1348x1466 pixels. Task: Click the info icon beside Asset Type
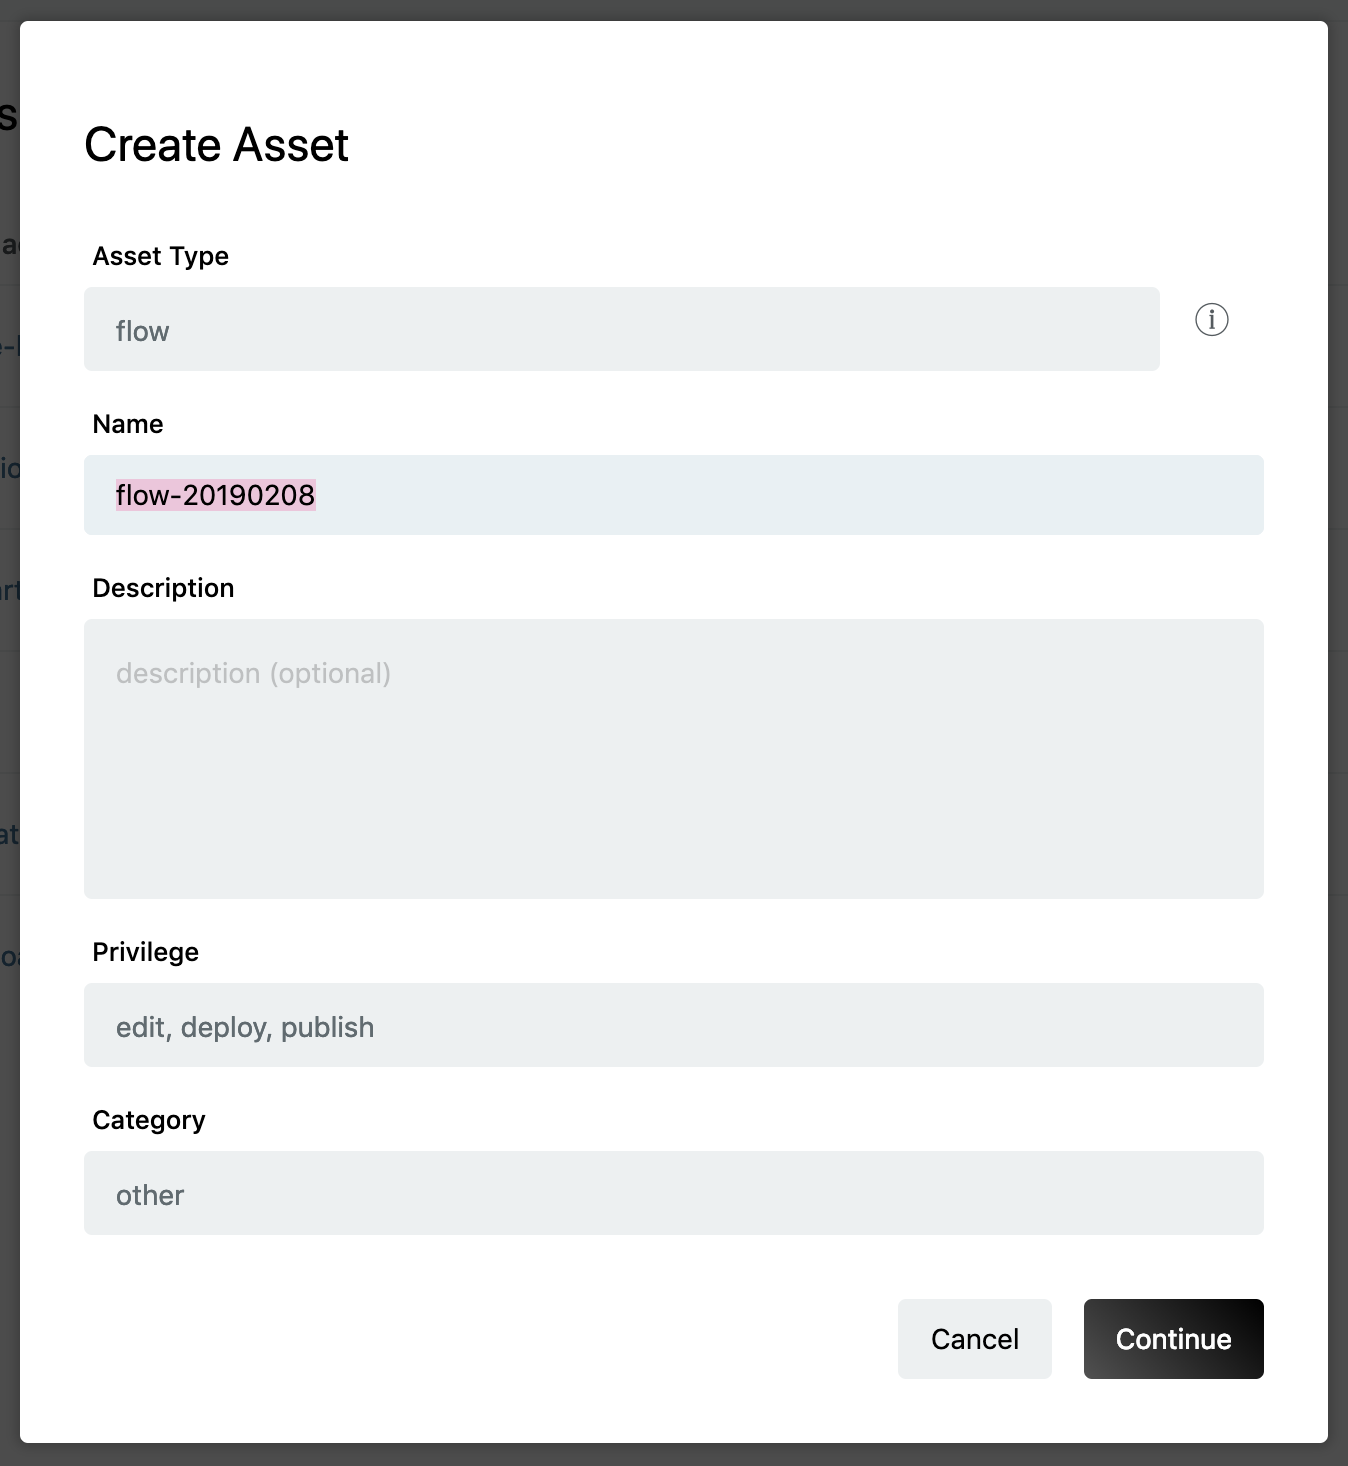pyautogui.click(x=1211, y=320)
